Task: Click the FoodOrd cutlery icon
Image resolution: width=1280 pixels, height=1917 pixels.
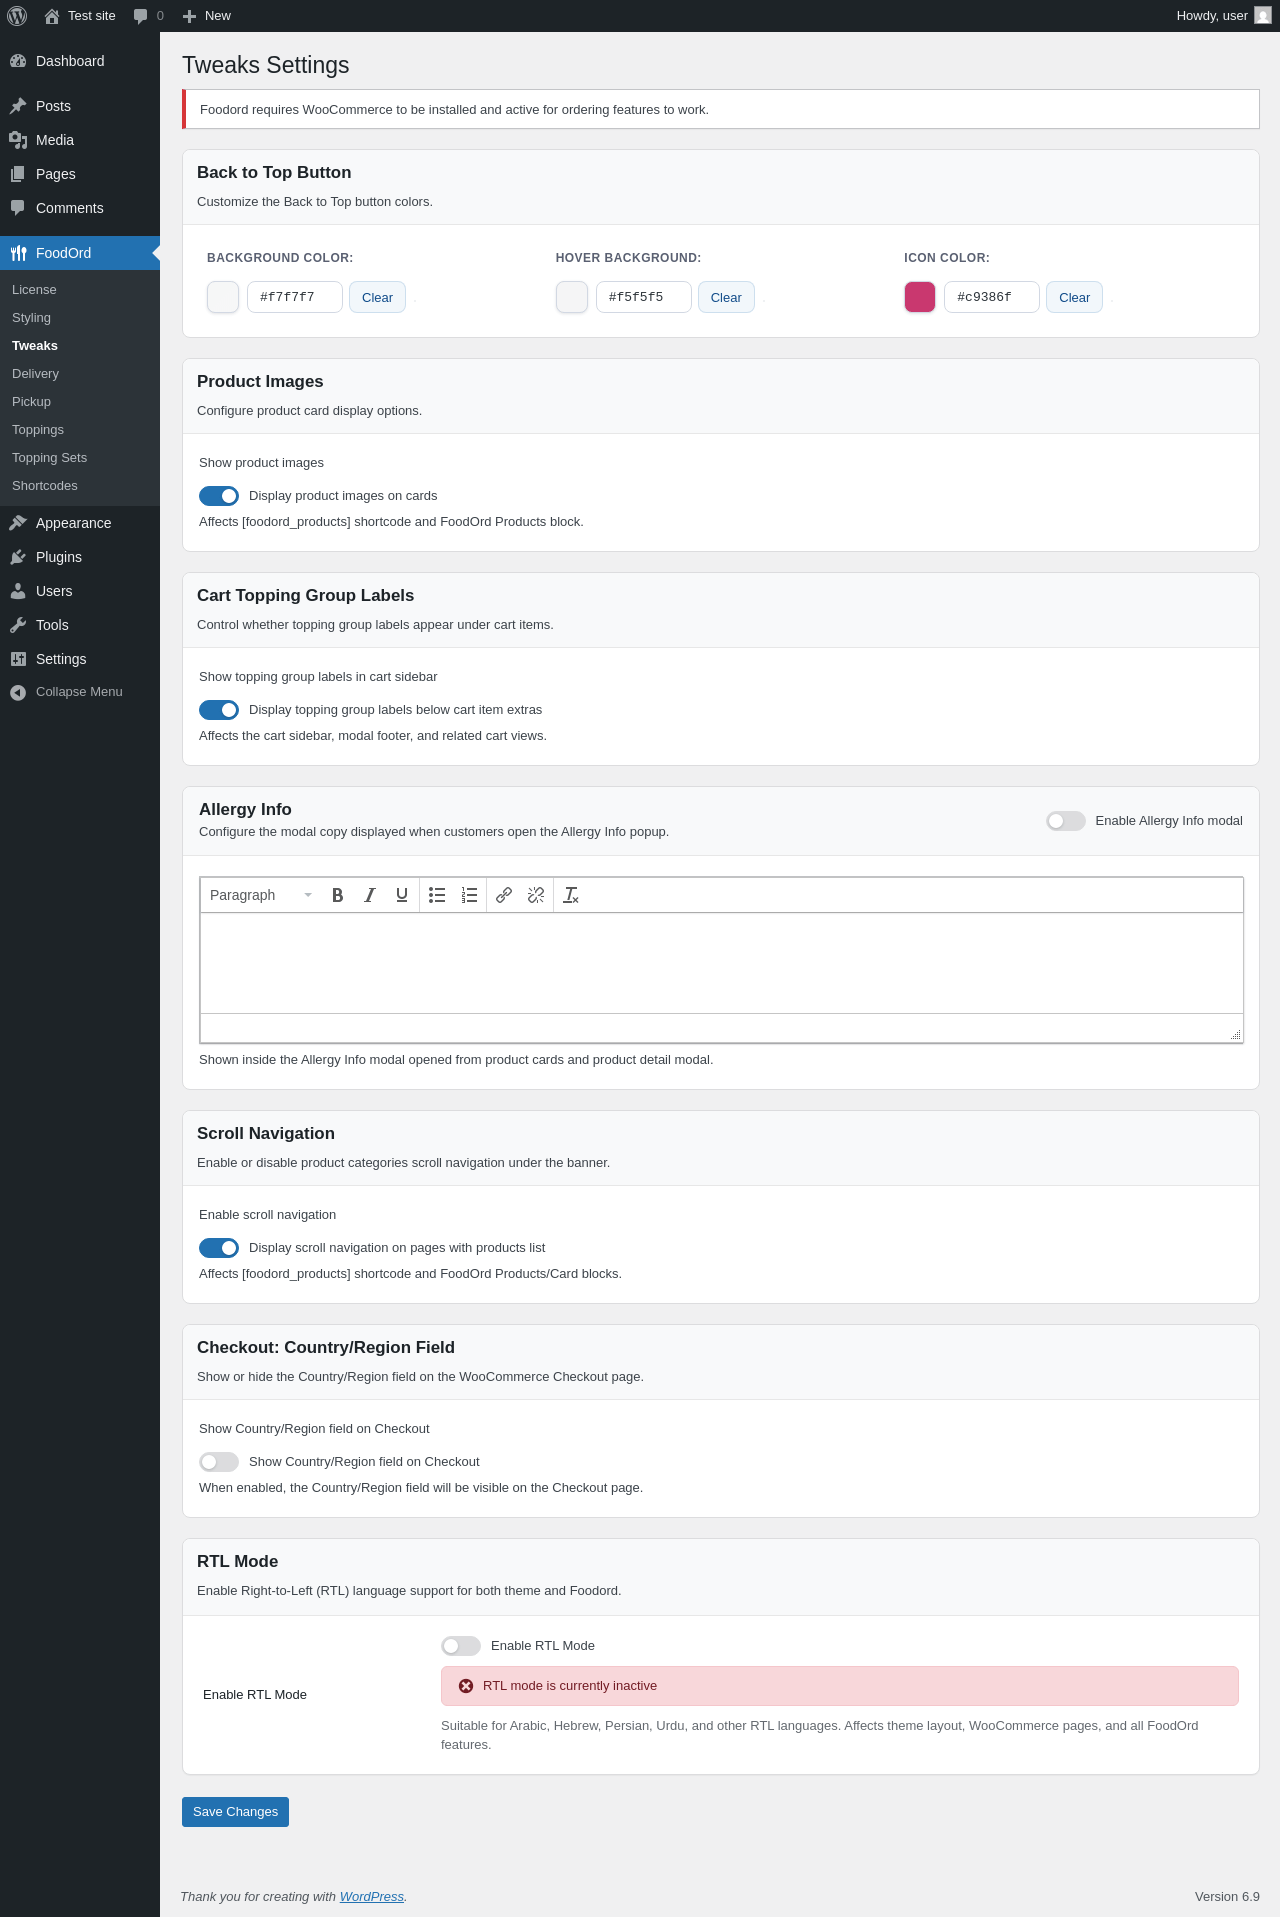Action: [18, 253]
